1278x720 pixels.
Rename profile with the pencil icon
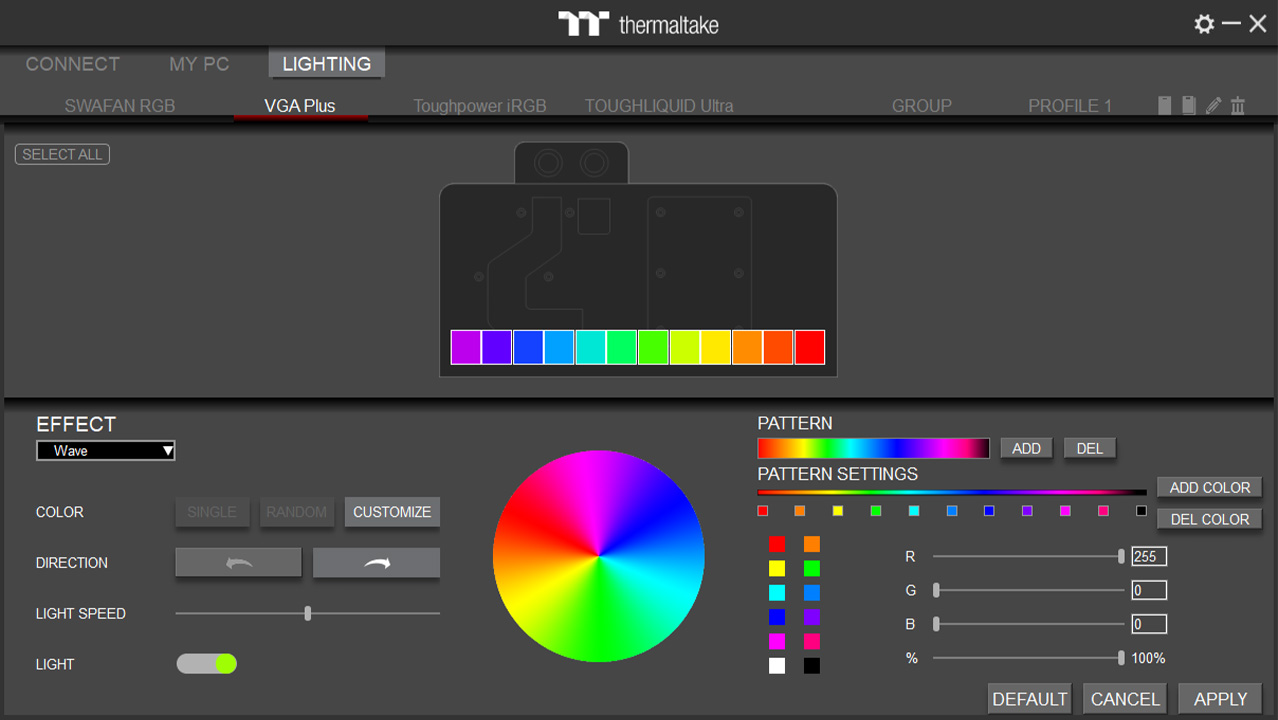click(x=1214, y=105)
